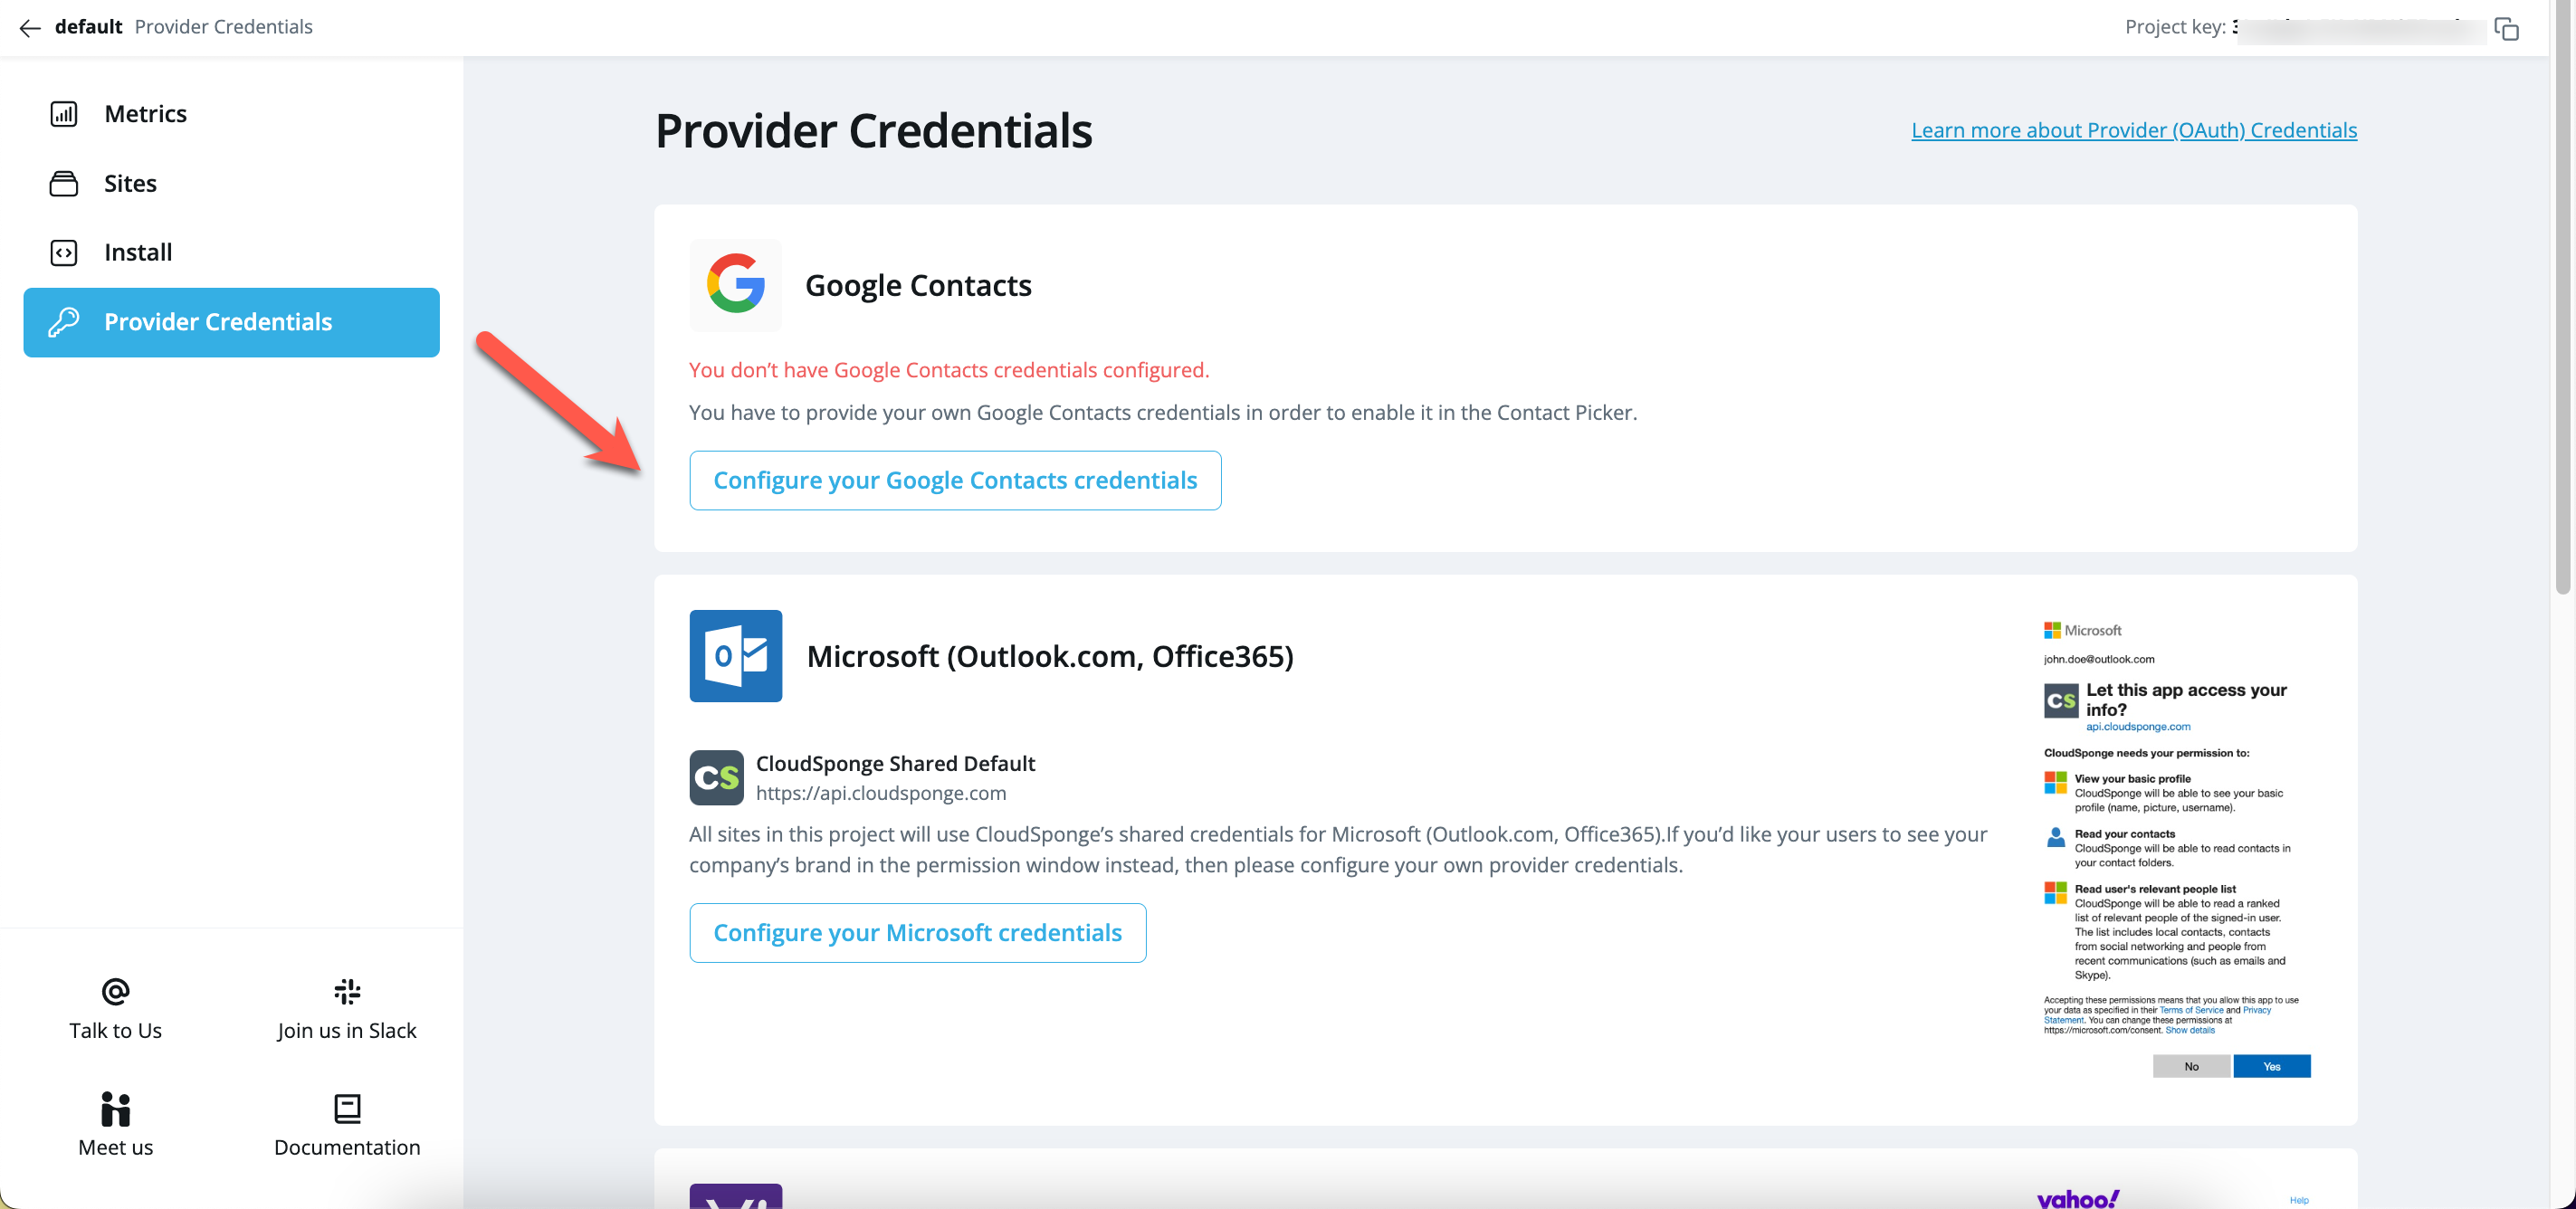Click the default project name in breadcrumb
This screenshot has height=1209, width=2576.
pyautogui.click(x=88, y=27)
